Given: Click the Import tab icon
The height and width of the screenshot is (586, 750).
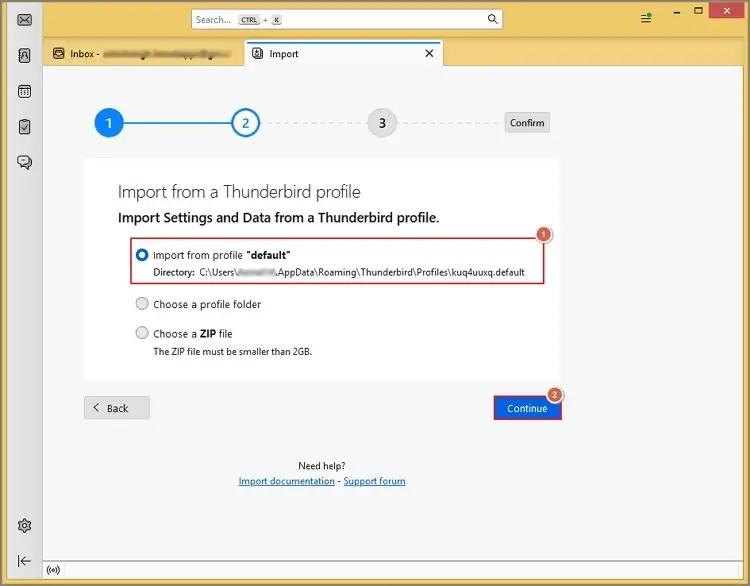Looking at the screenshot, I should point(257,53).
